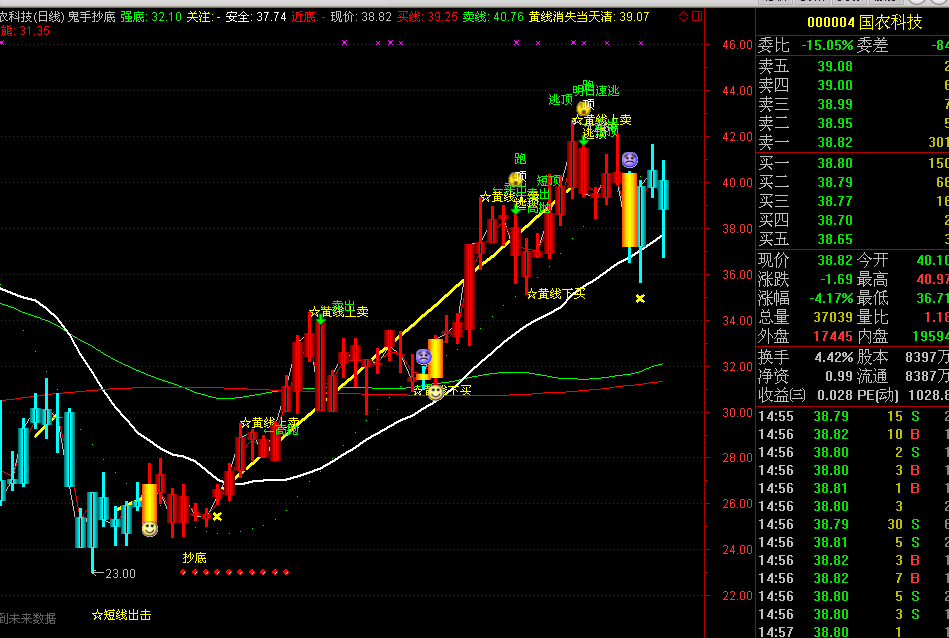The image size is (949, 638).
Task: Click the sad face atop the rightmost yellow candle
Action: pos(630,159)
